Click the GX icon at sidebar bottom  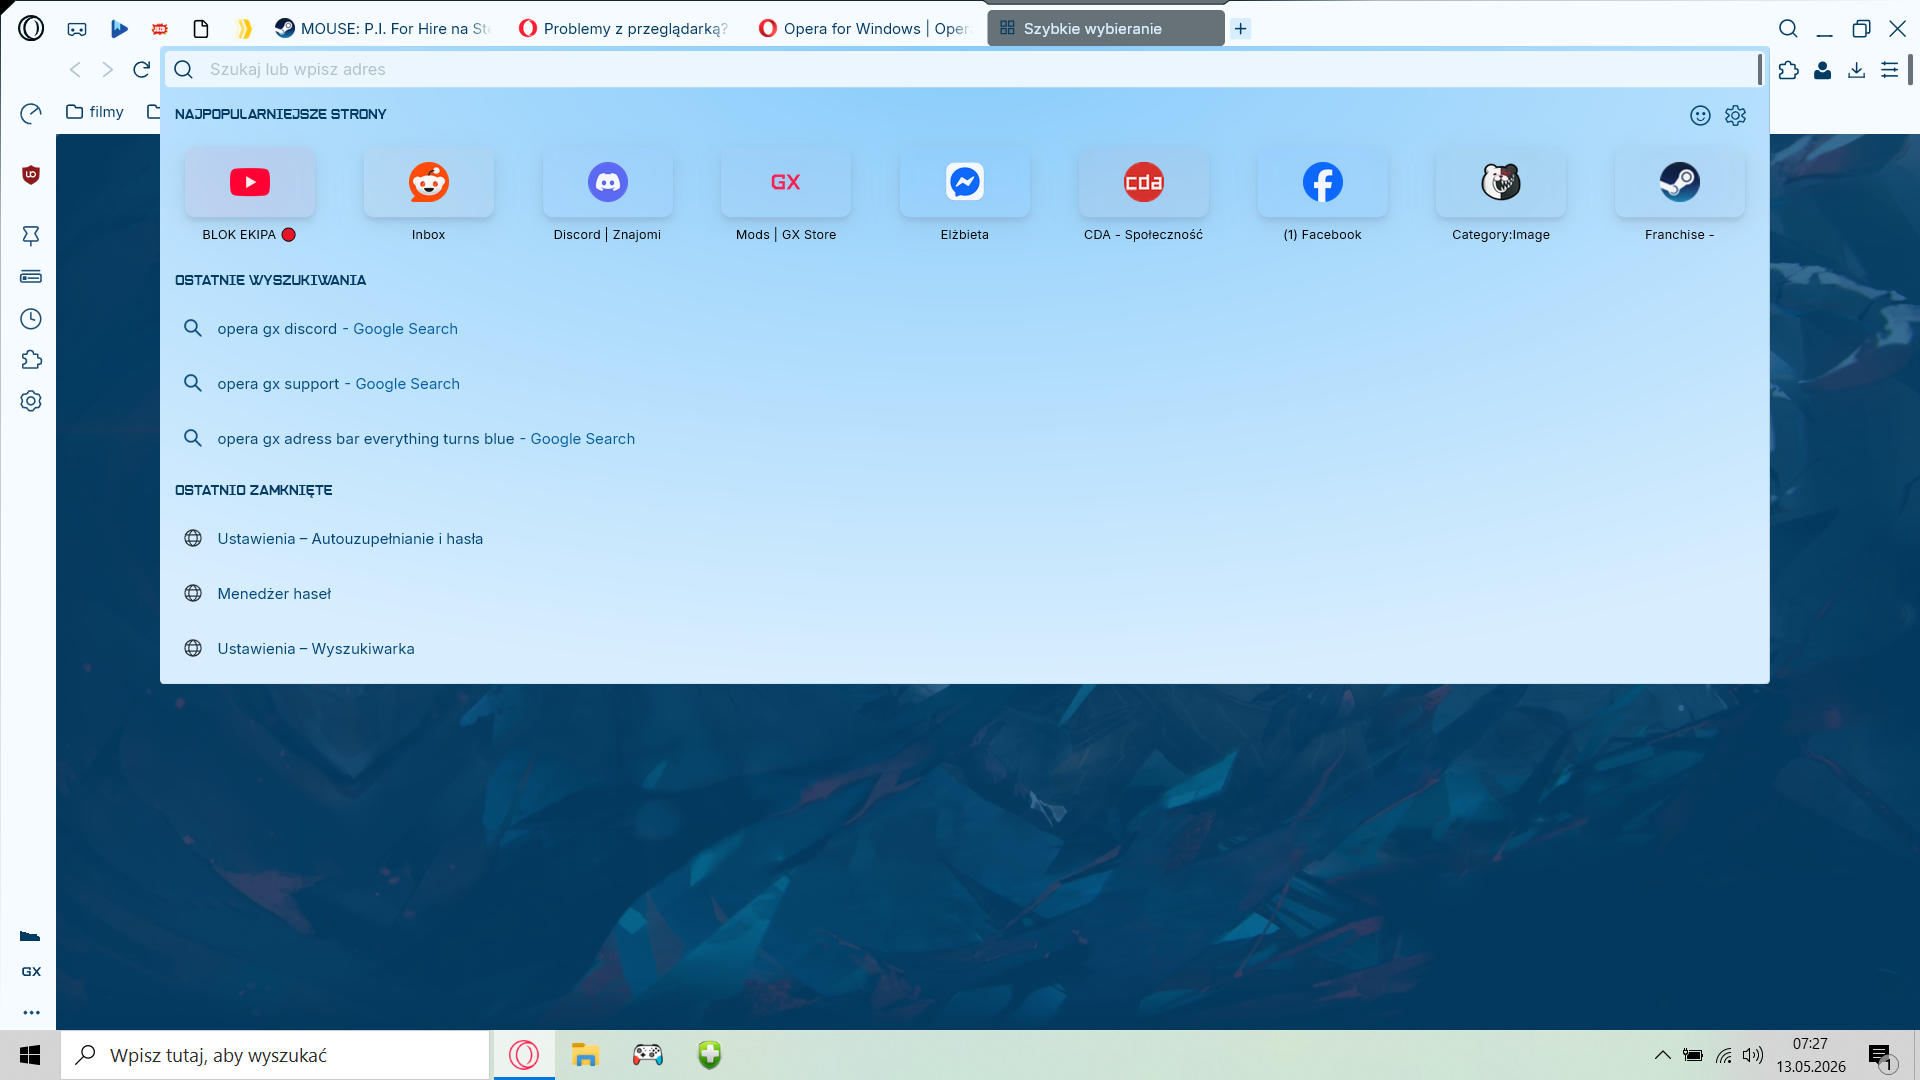(31, 972)
